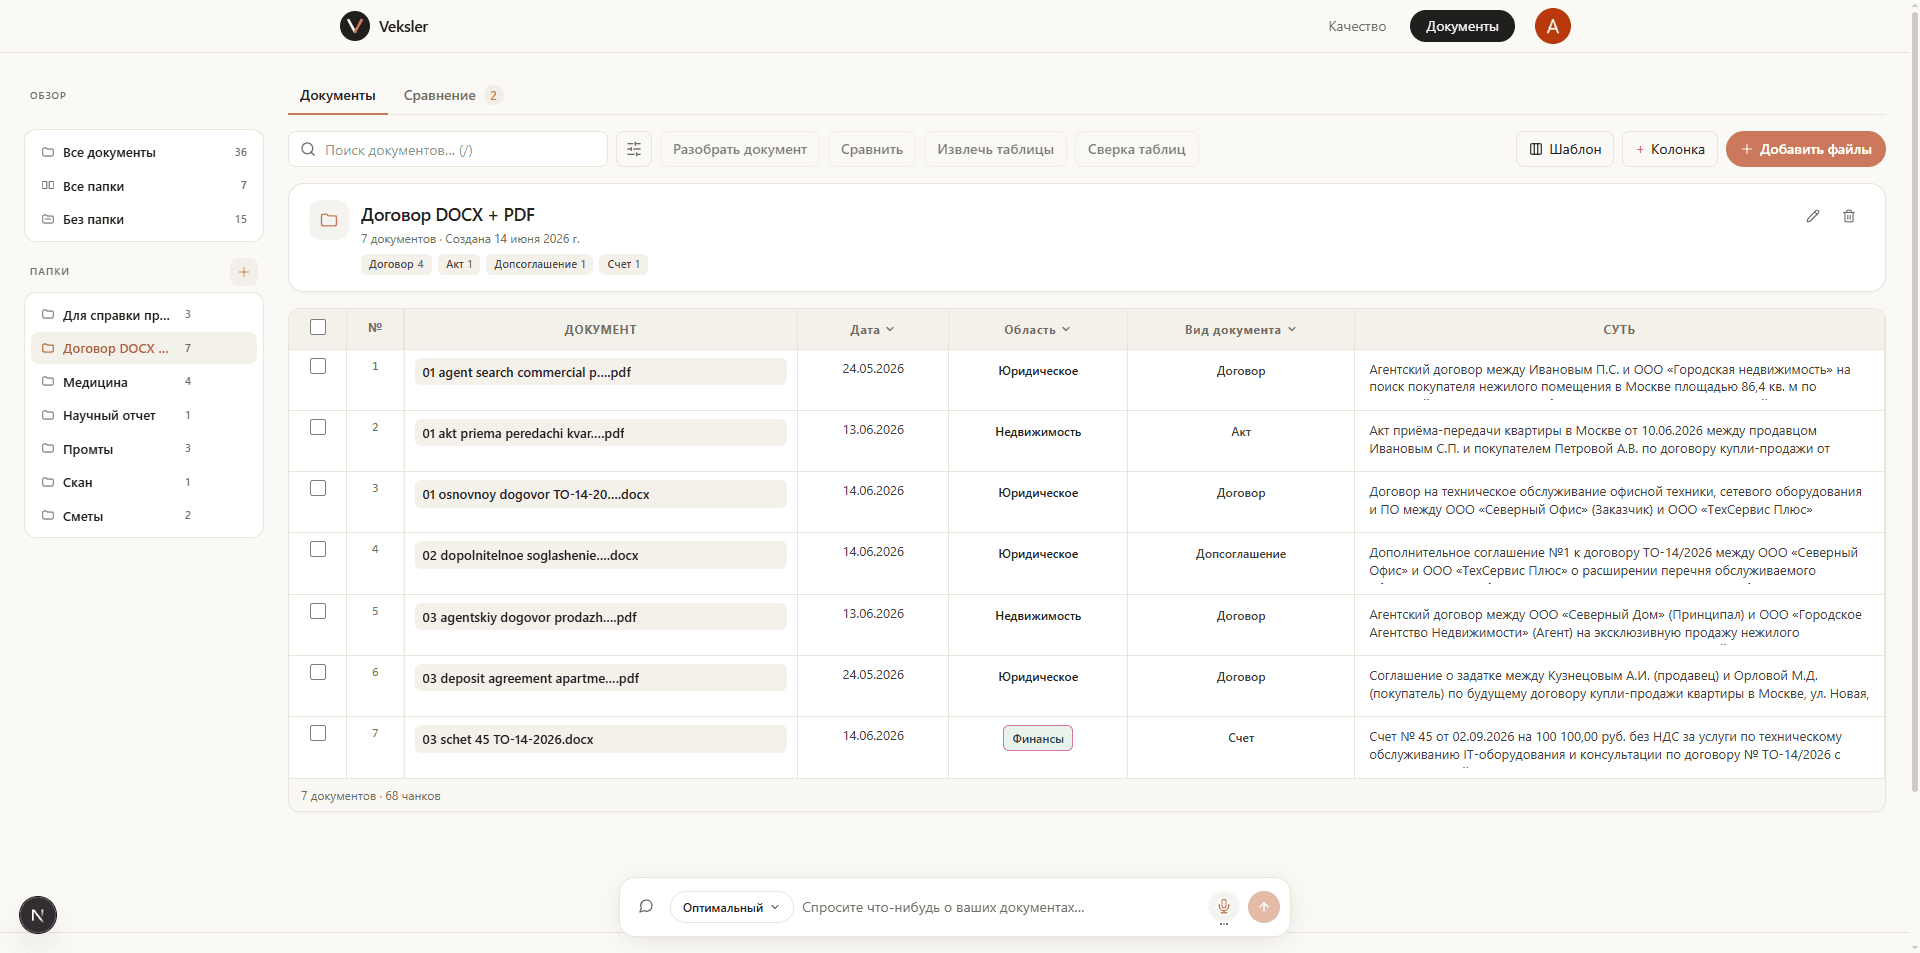Click the round N icon at bottom left
This screenshot has width=1920, height=953.
point(38,915)
